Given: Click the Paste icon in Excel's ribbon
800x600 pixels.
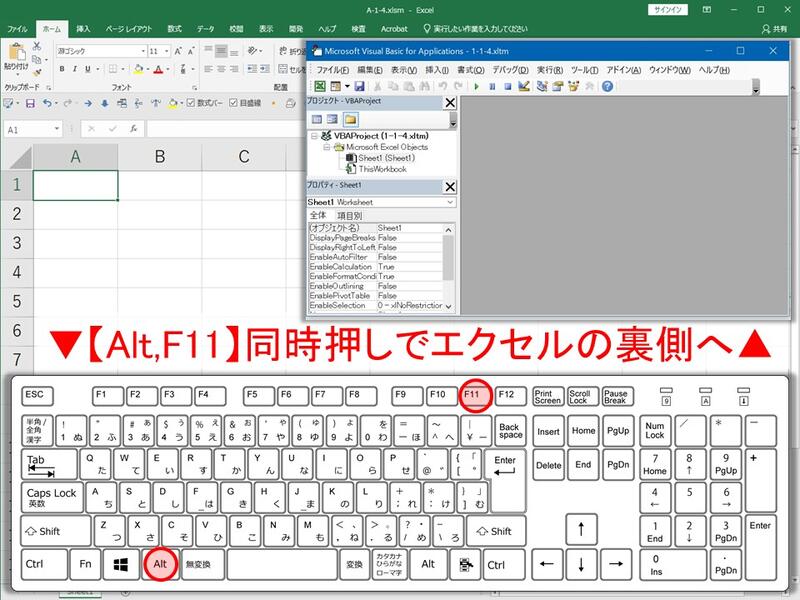Looking at the screenshot, I should tap(16, 52).
